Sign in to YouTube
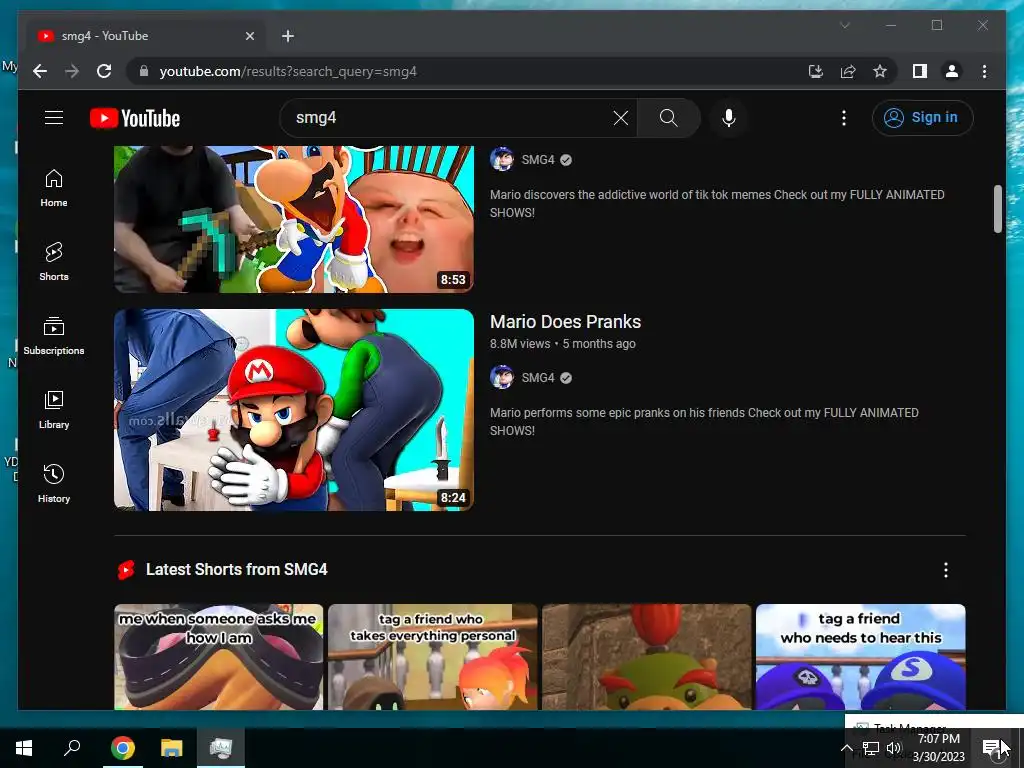Image resolution: width=1024 pixels, height=768 pixels. pos(922,118)
